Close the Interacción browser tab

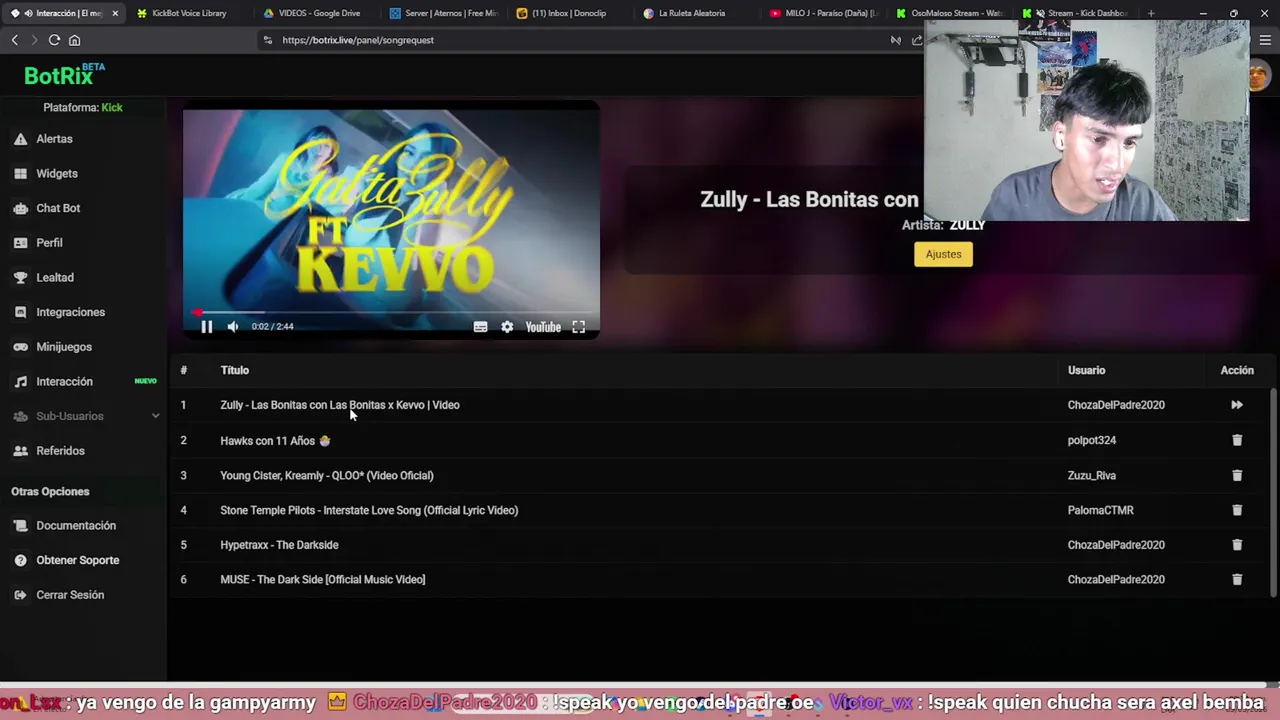[115, 13]
